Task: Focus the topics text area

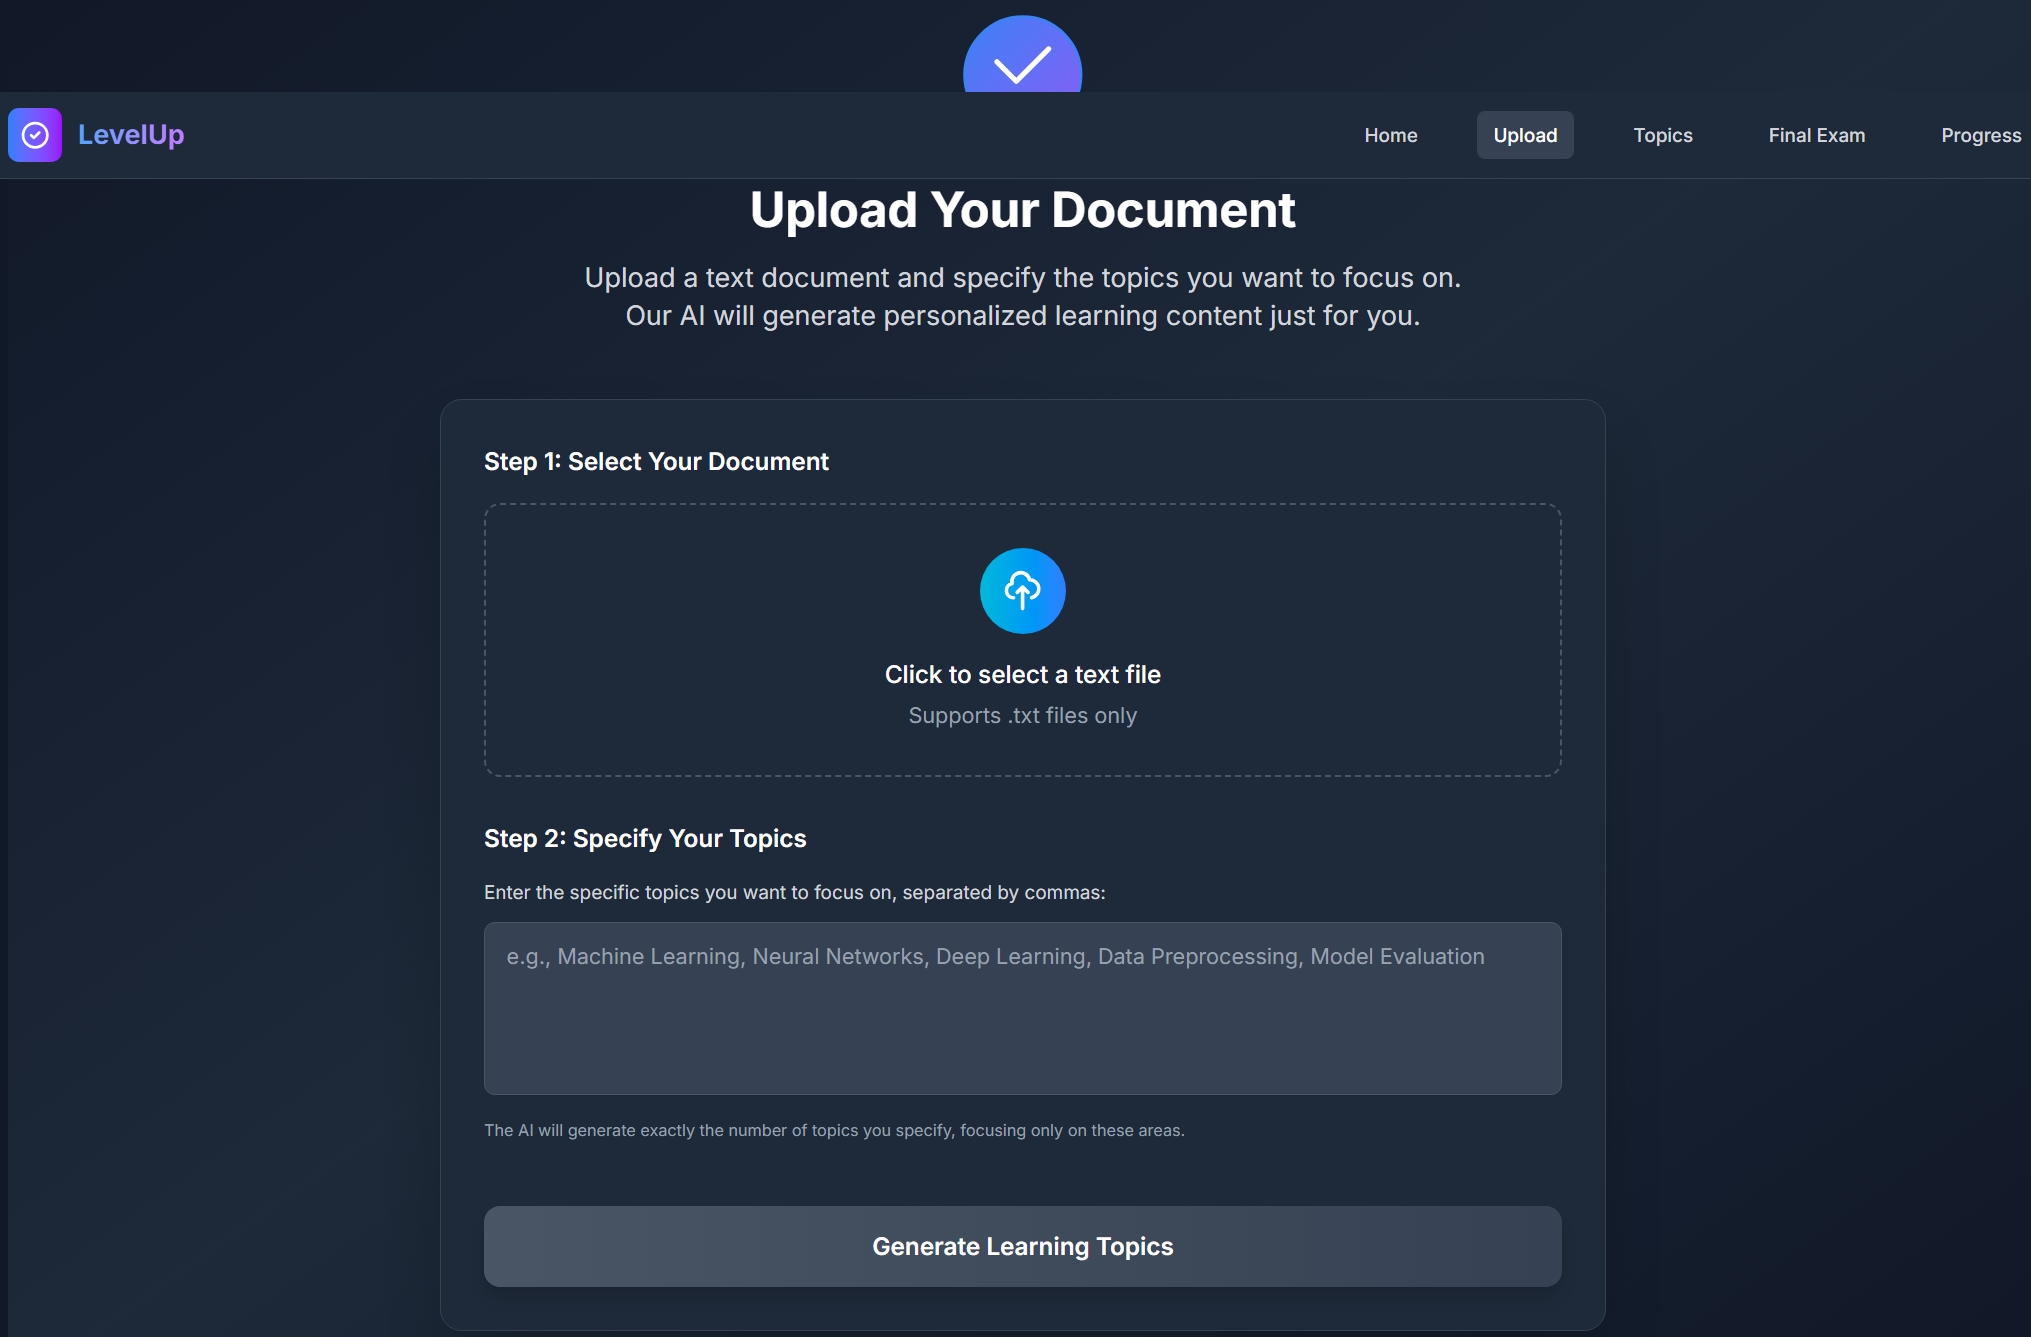Action: tap(1022, 1008)
